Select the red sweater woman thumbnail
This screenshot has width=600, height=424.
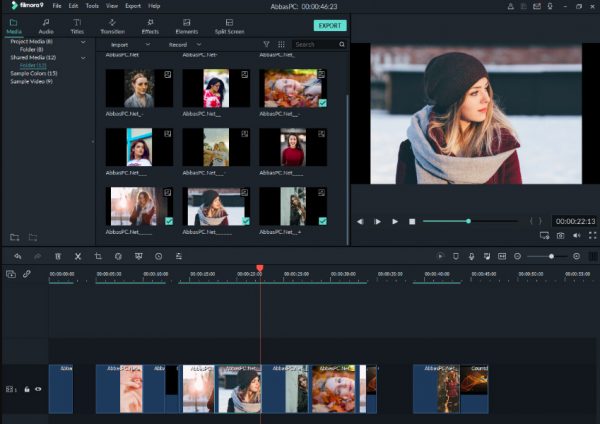click(293, 147)
